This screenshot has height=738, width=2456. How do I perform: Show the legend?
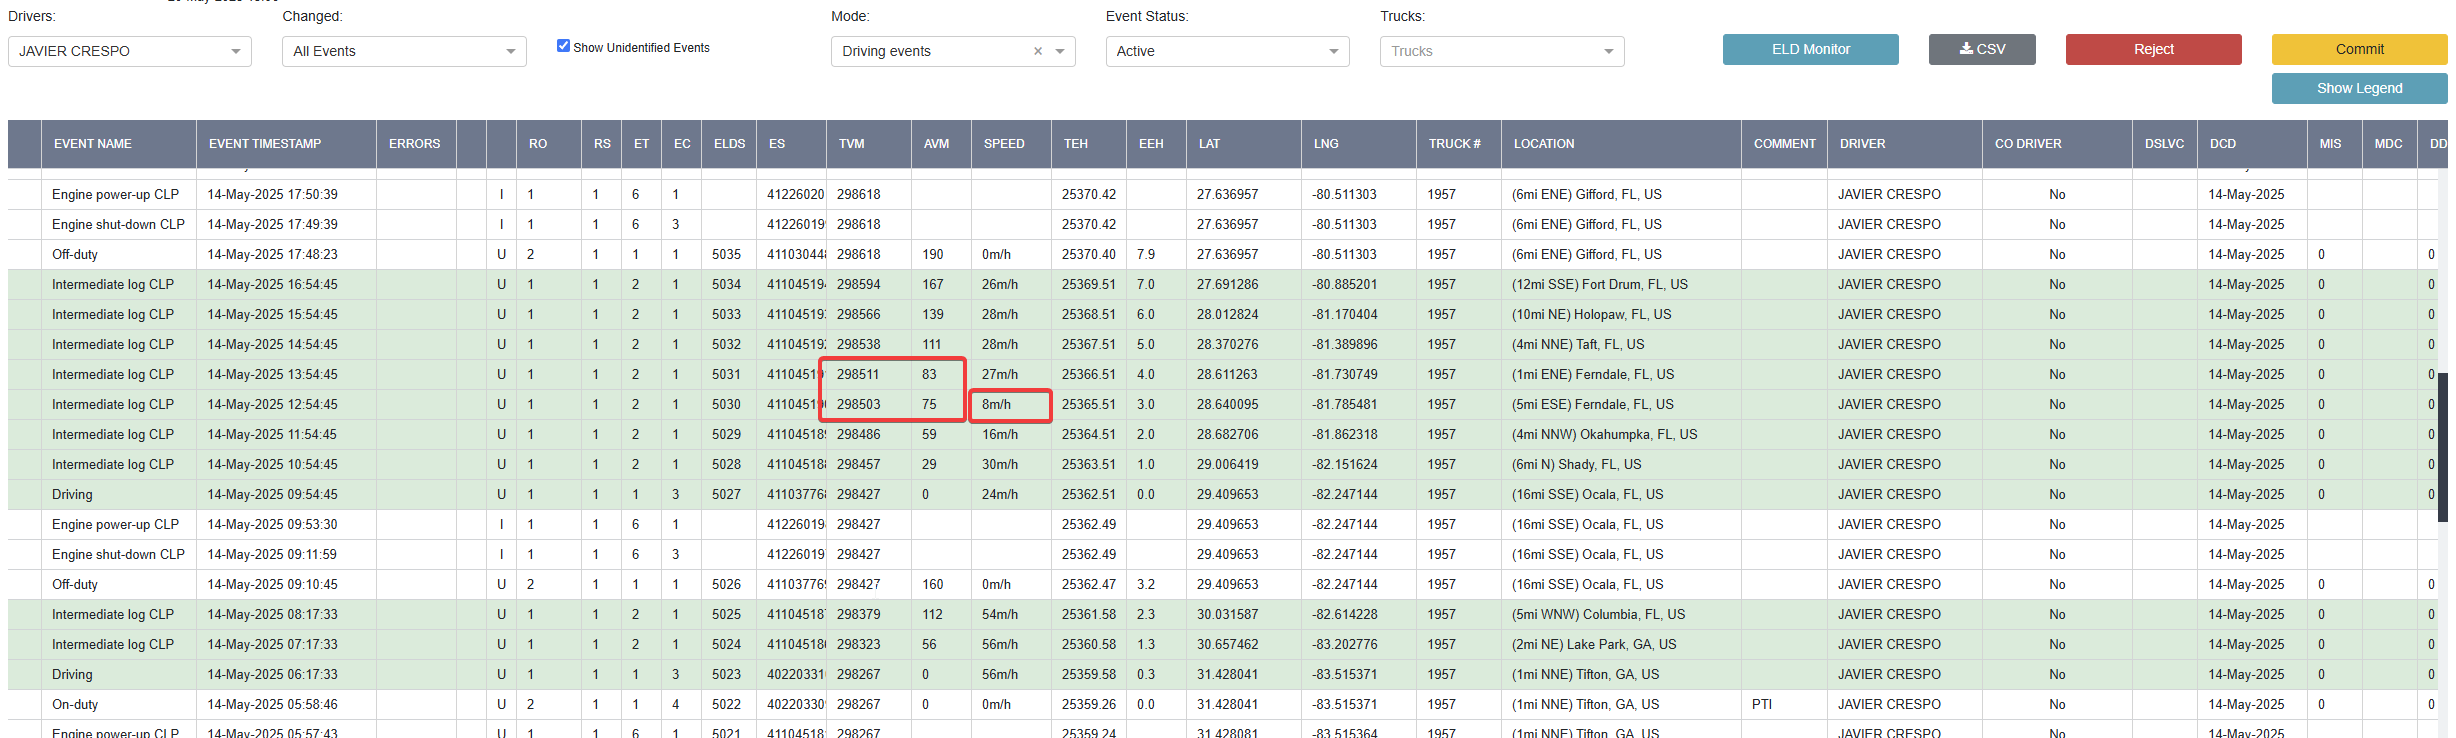point(2360,88)
